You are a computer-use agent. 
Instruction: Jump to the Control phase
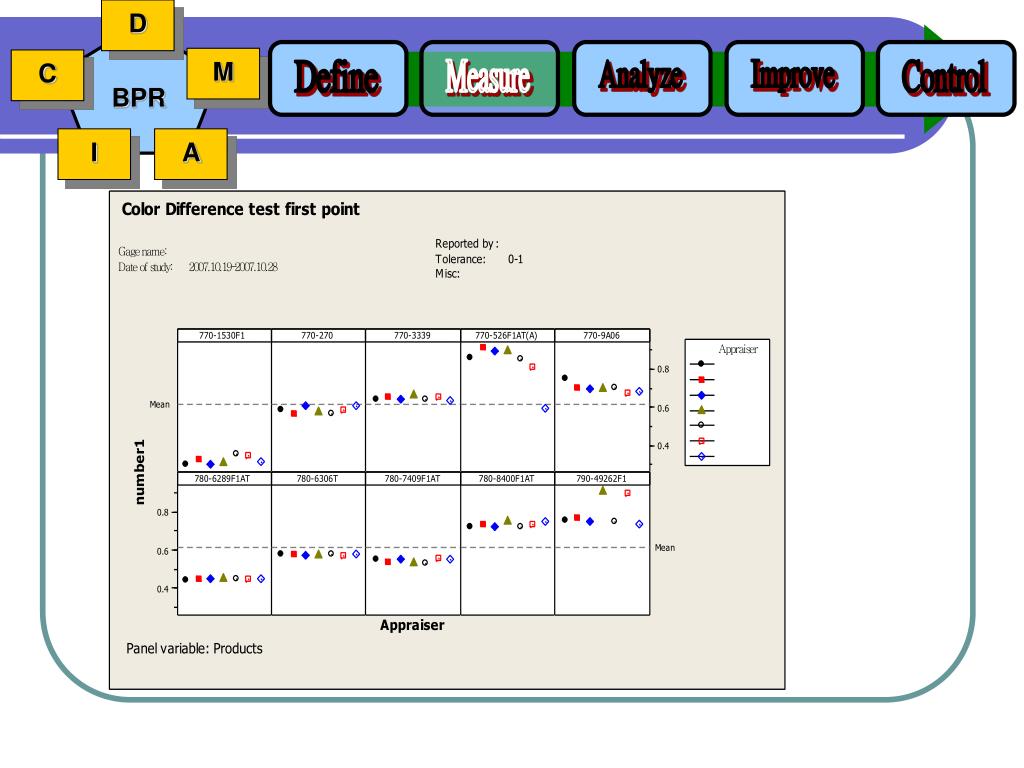click(x=946, y=78)
